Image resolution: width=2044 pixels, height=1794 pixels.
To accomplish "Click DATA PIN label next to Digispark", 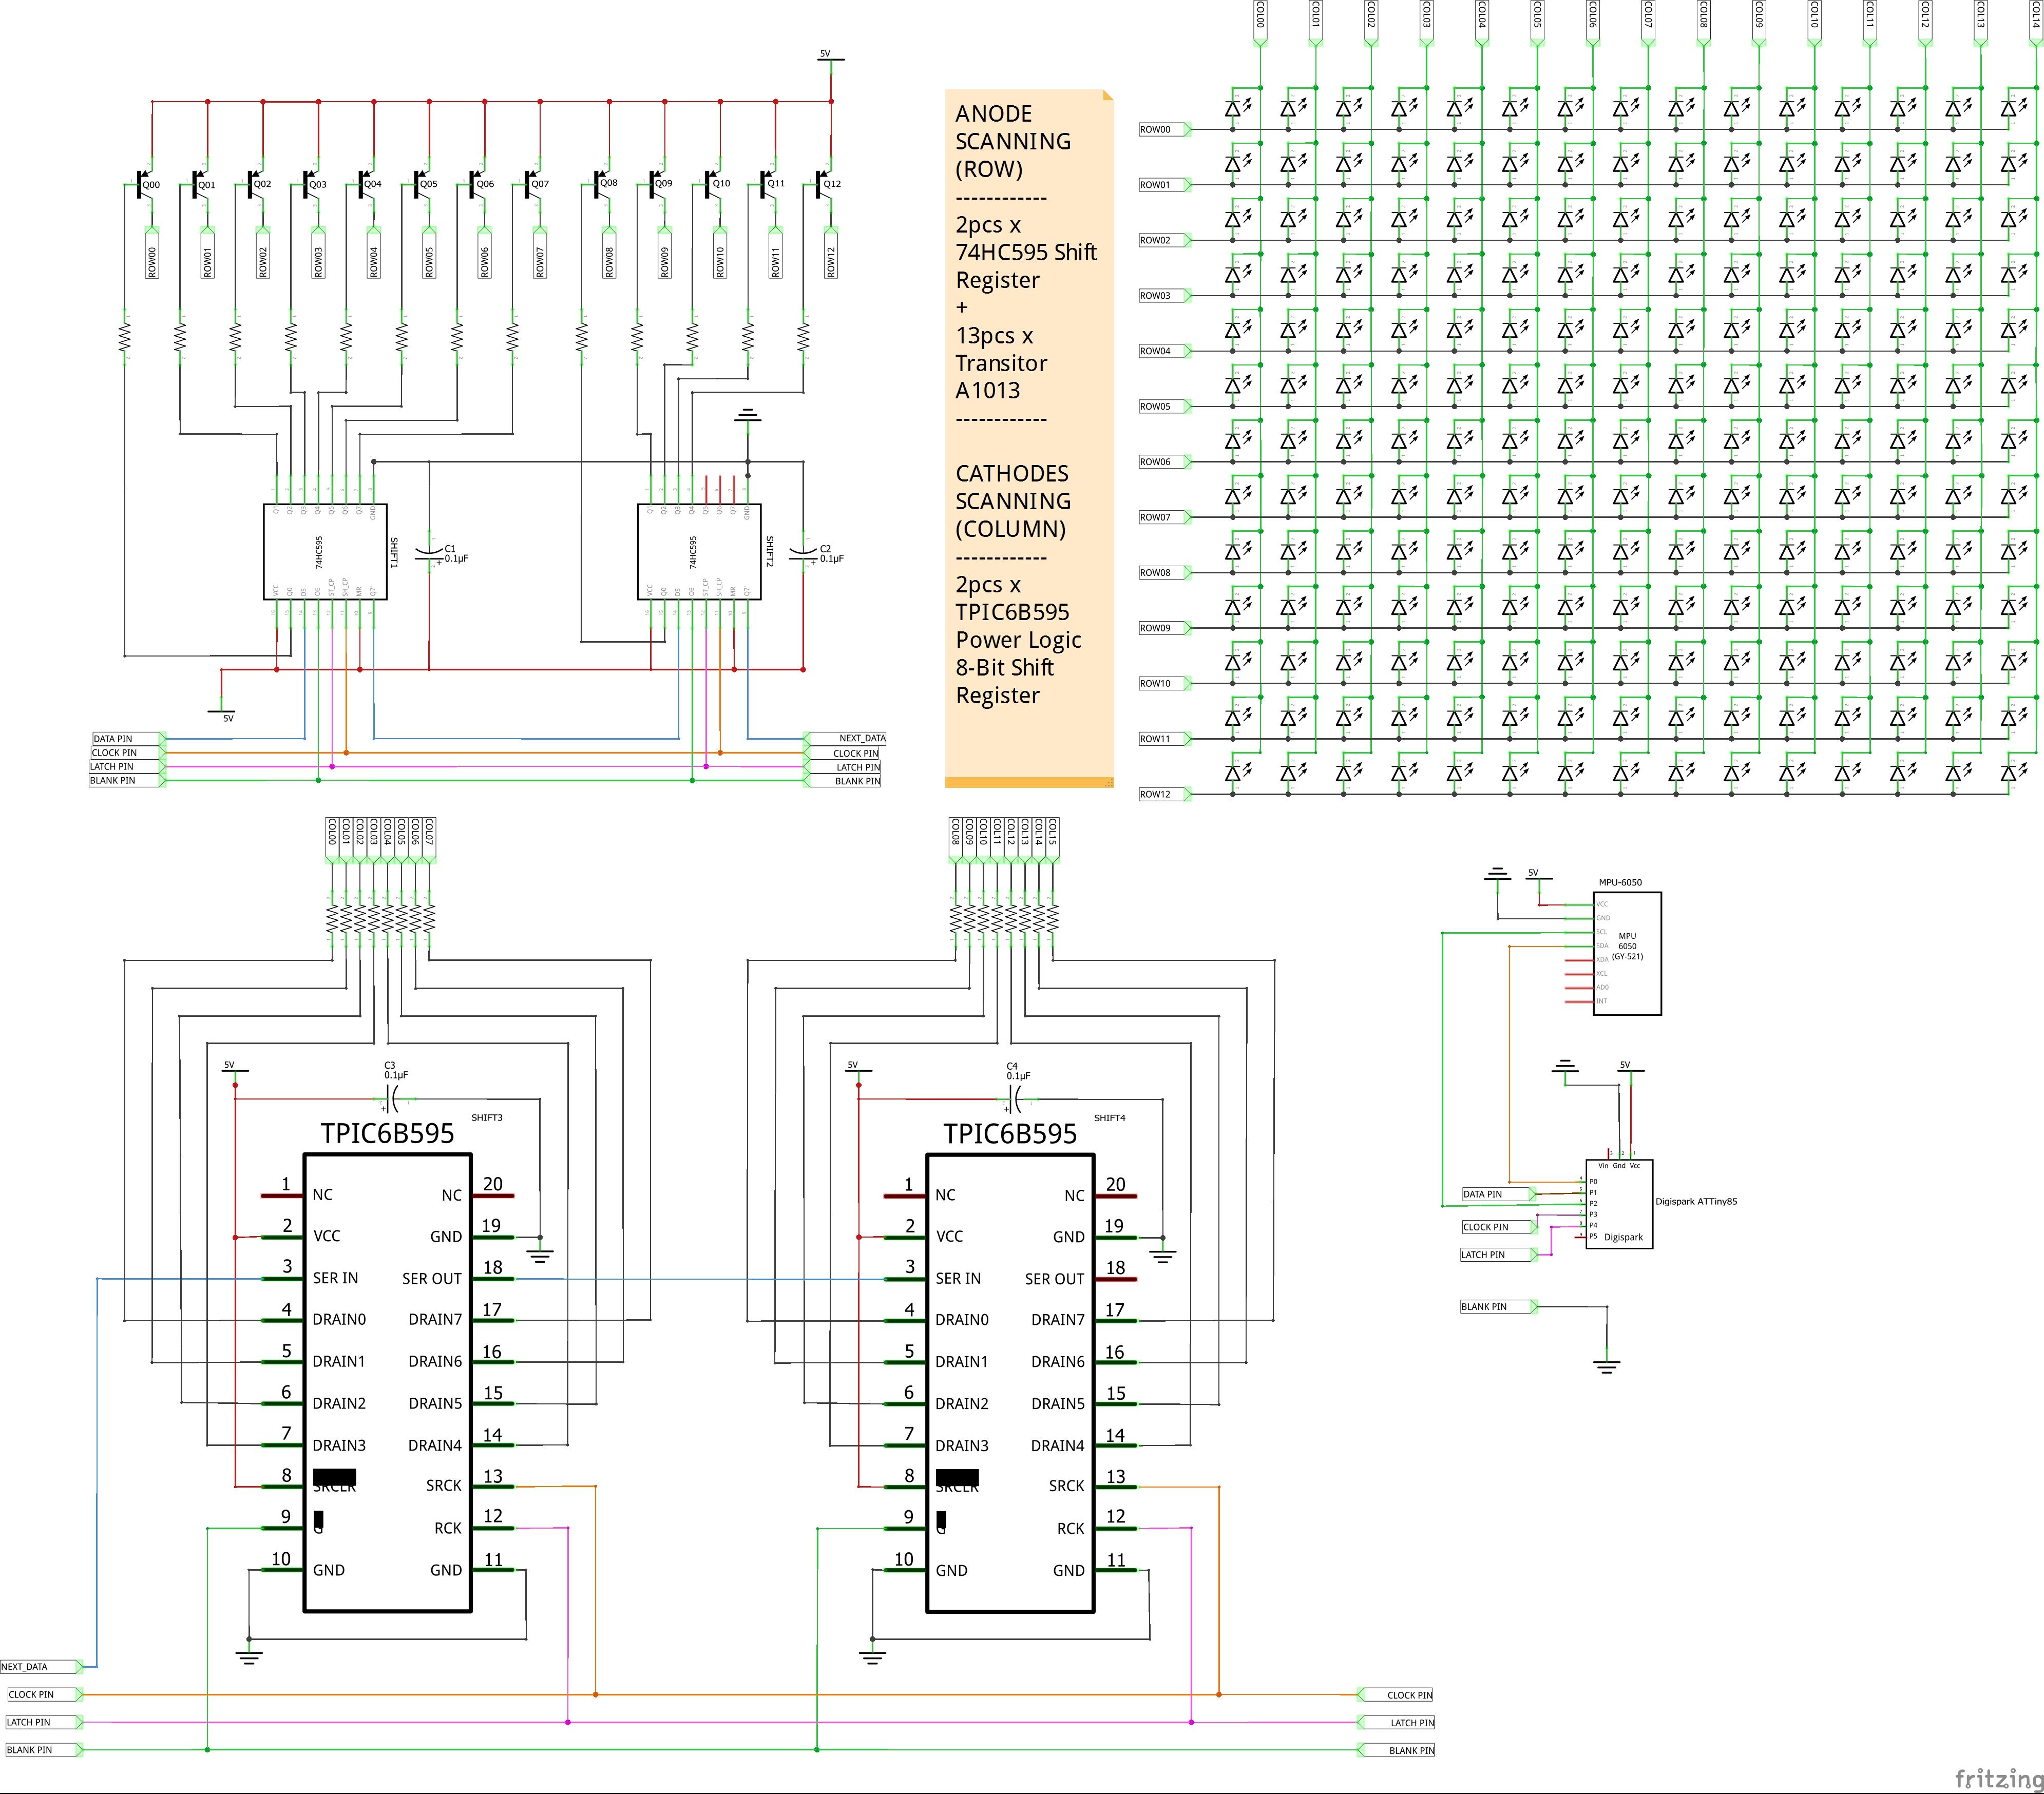I will click(1499, 1194).
